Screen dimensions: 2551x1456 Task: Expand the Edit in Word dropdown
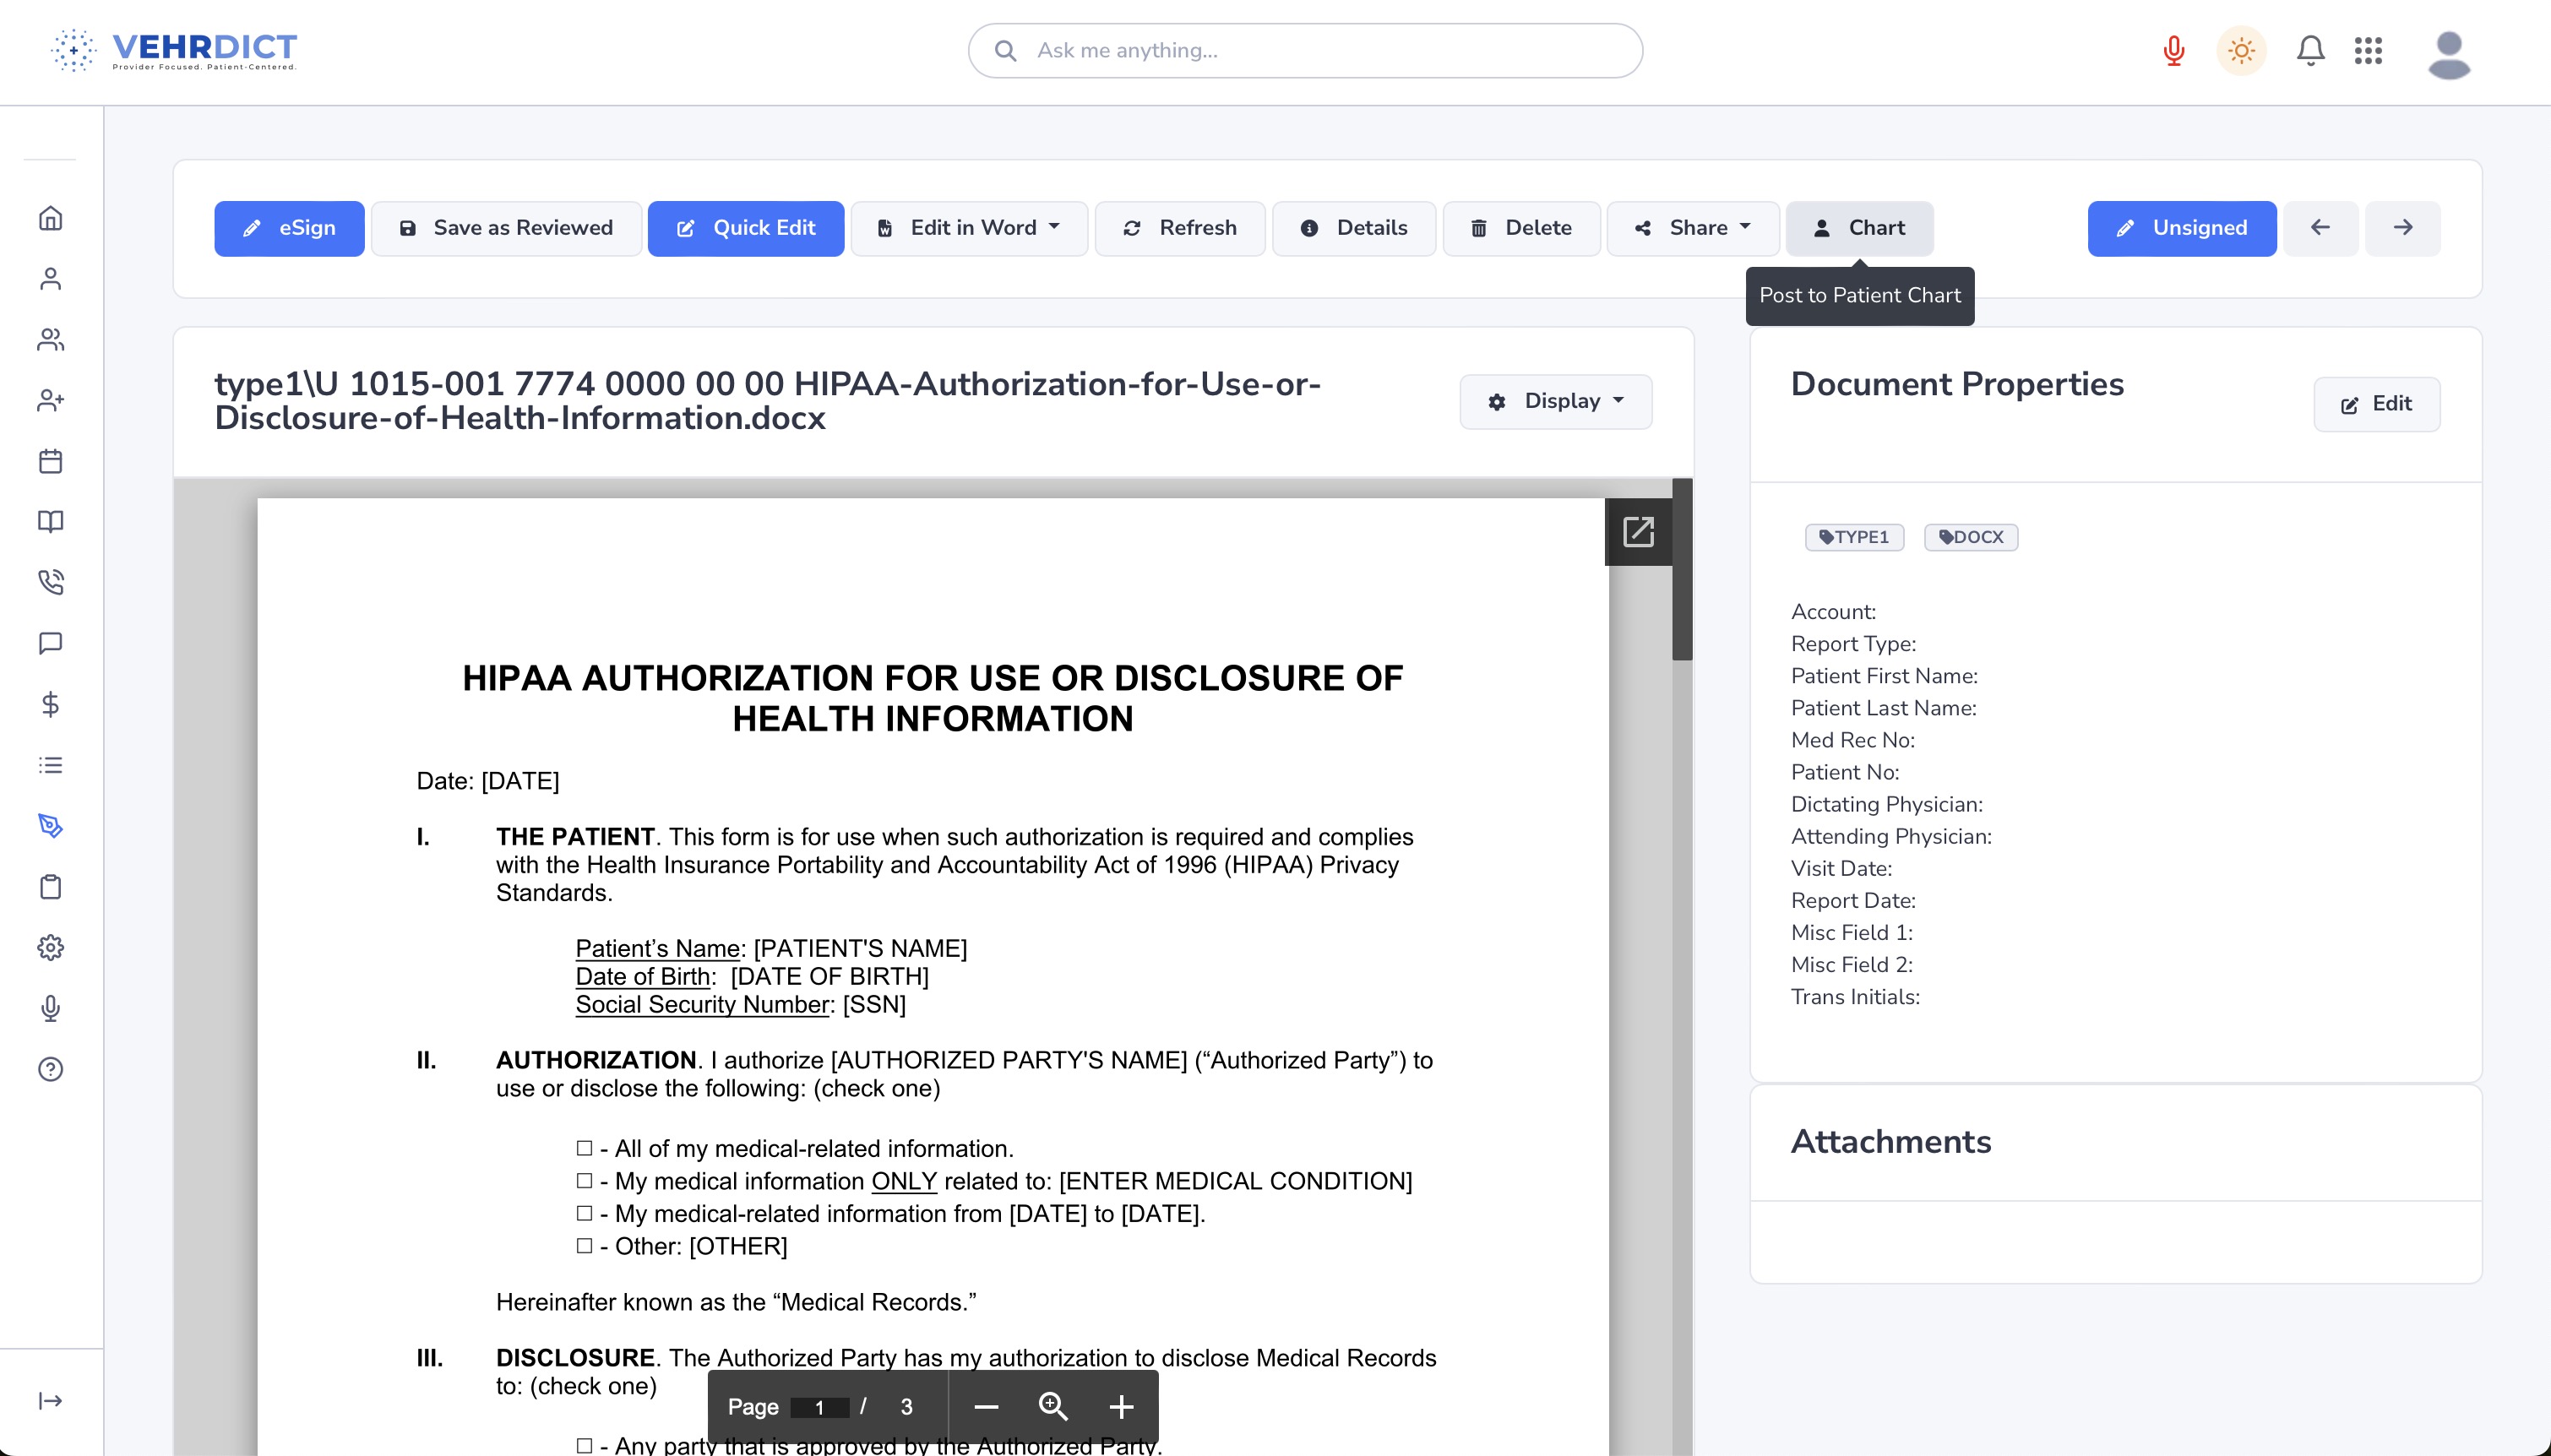[969, 228]
